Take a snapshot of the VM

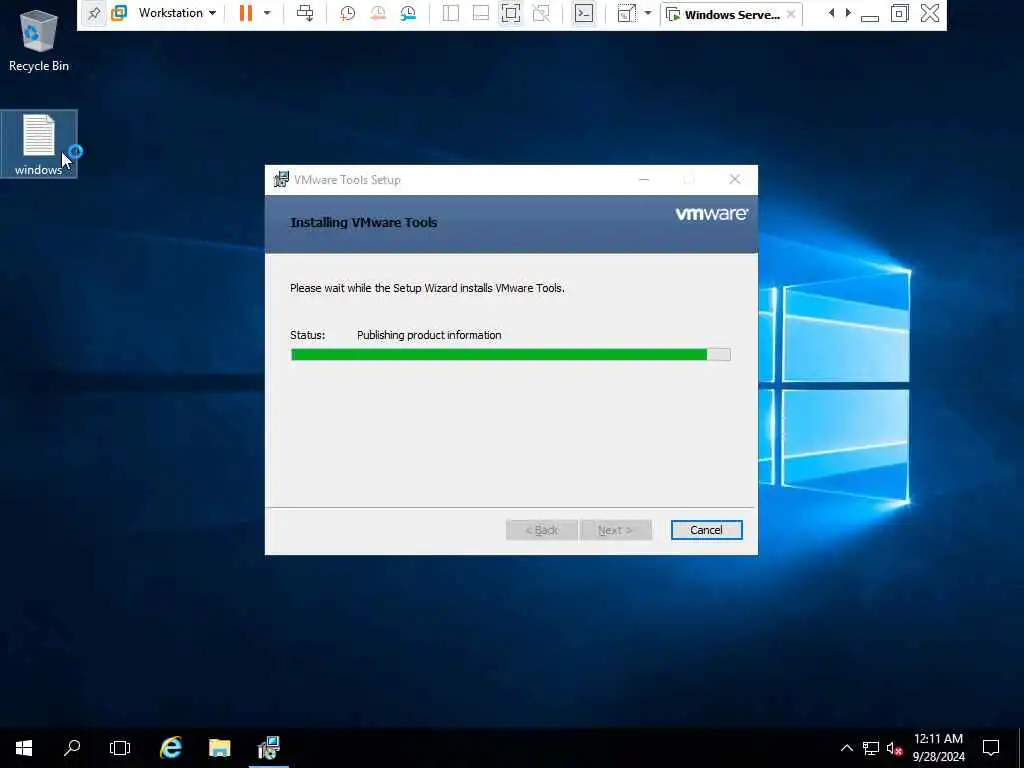point(347,13)
